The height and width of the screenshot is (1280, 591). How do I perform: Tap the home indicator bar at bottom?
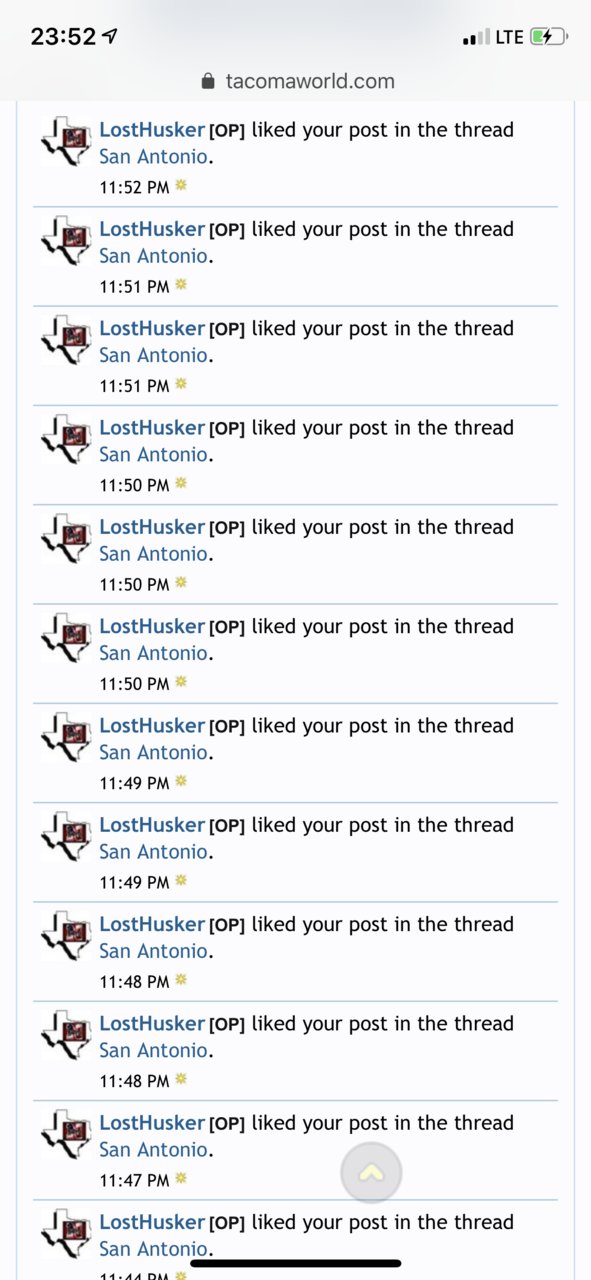[296, 1263]
